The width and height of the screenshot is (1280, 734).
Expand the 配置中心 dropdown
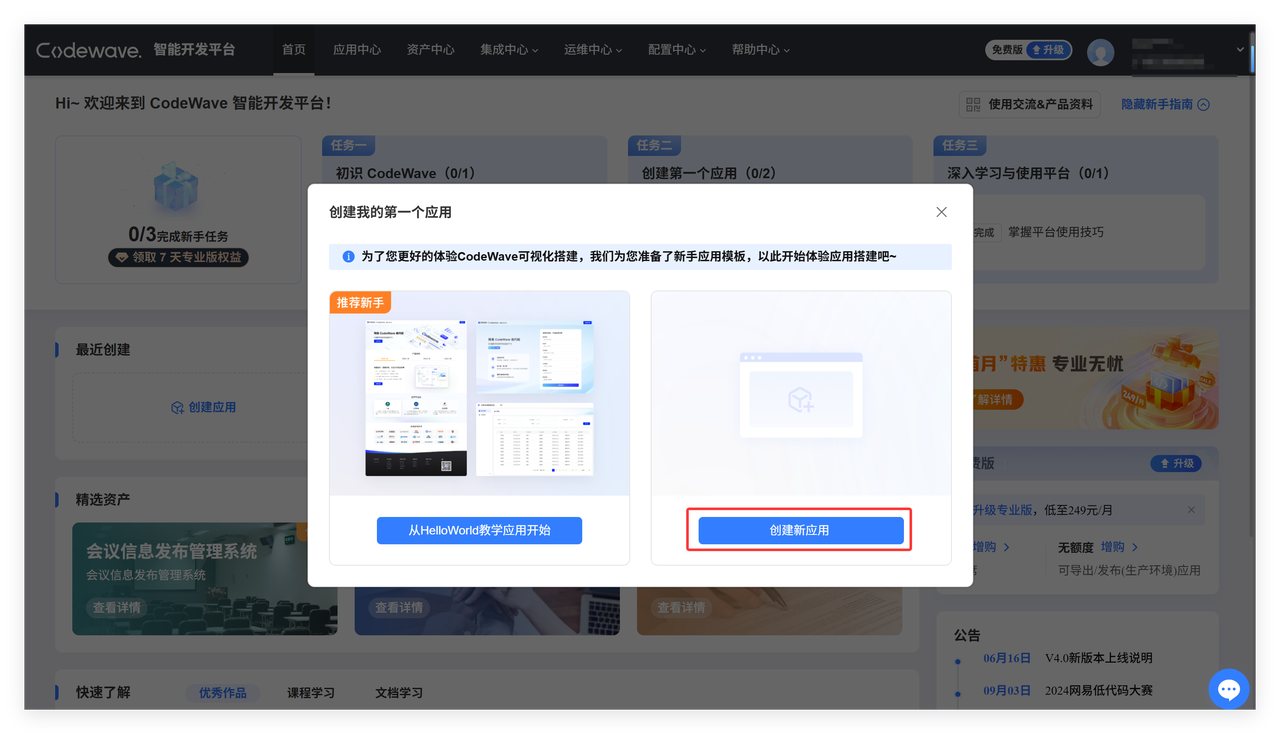(x=677, y=50)
